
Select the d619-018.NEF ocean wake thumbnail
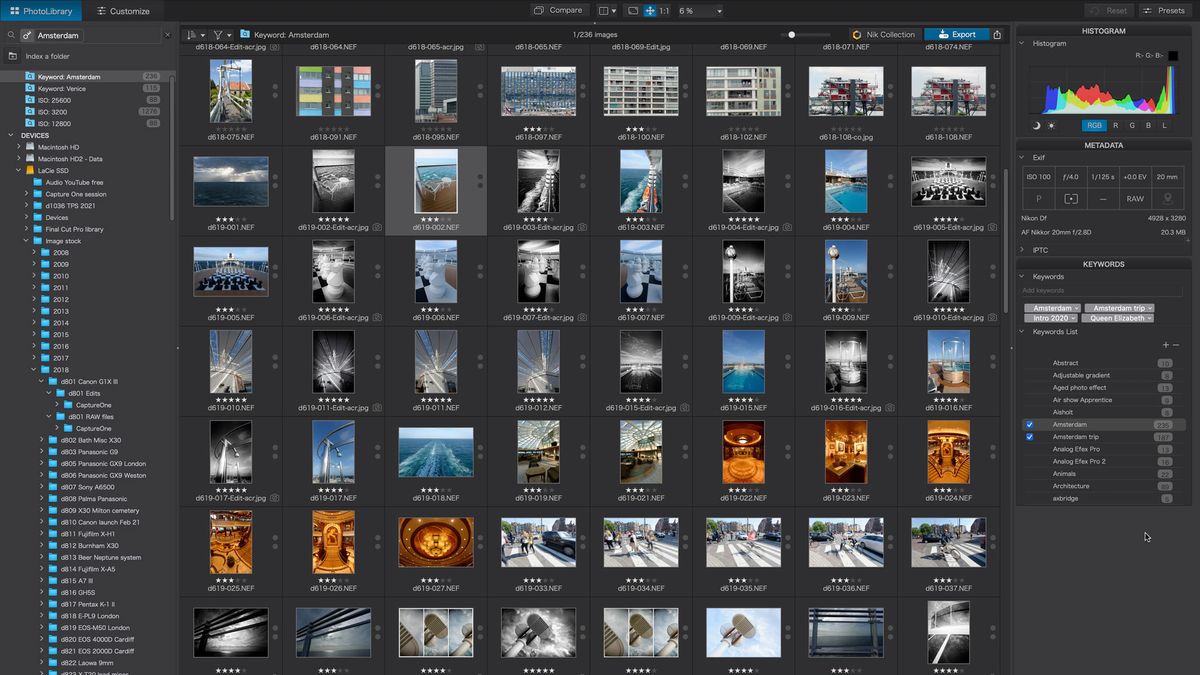click(436, 451)
